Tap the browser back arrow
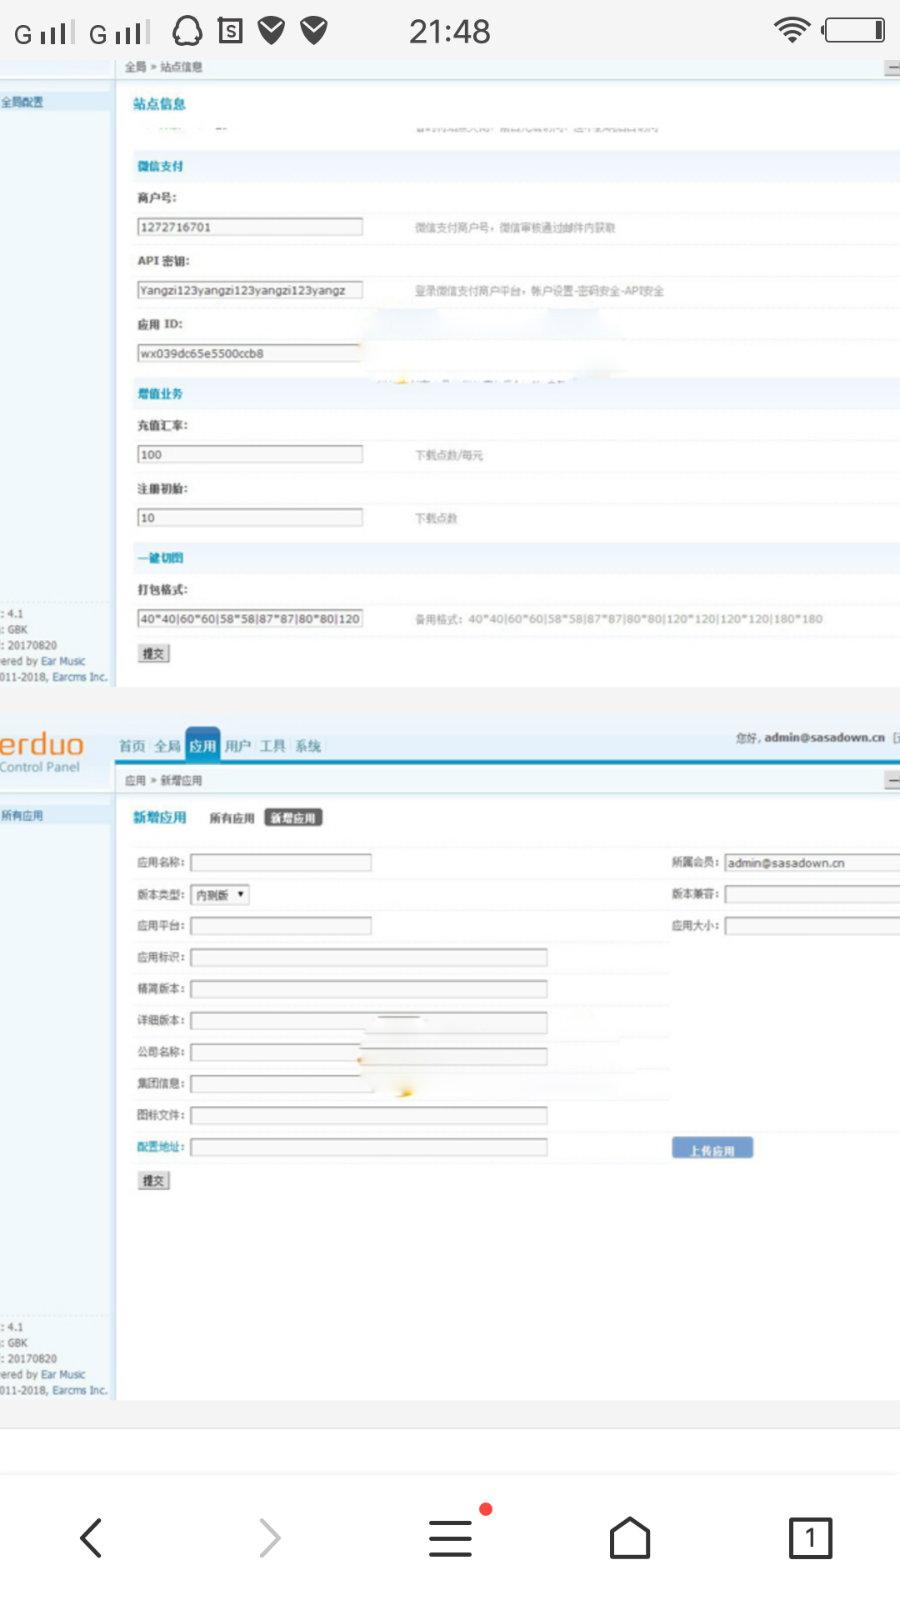 tap(91, 1538)
